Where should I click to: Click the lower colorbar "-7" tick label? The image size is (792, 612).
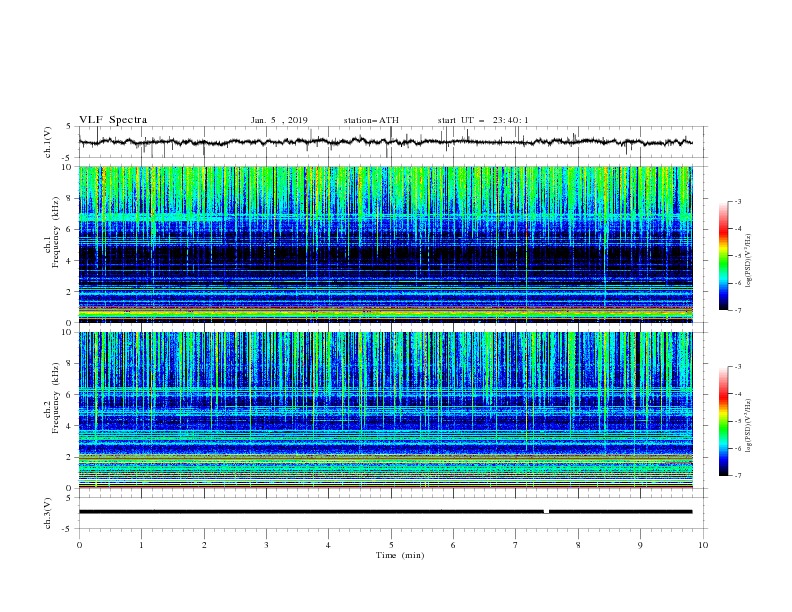pos(738,476)
